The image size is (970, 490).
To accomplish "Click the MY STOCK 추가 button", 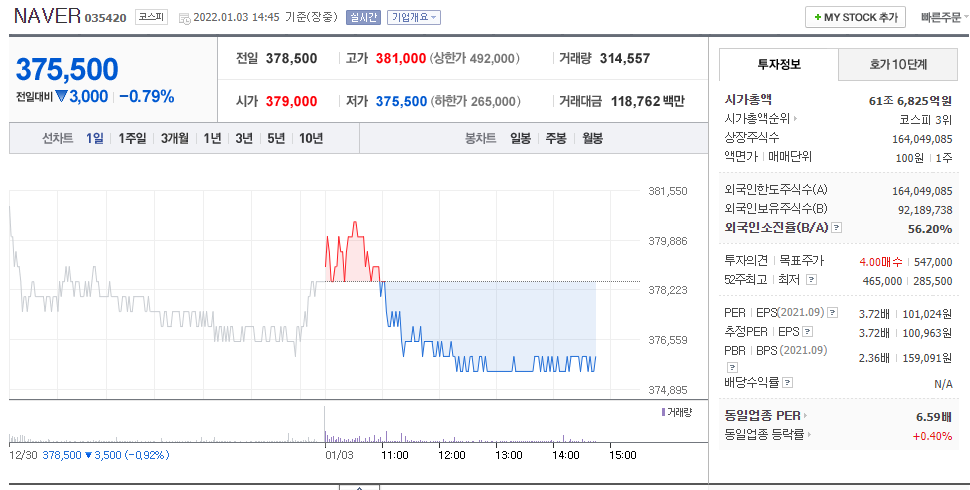I will coord(856,17).
